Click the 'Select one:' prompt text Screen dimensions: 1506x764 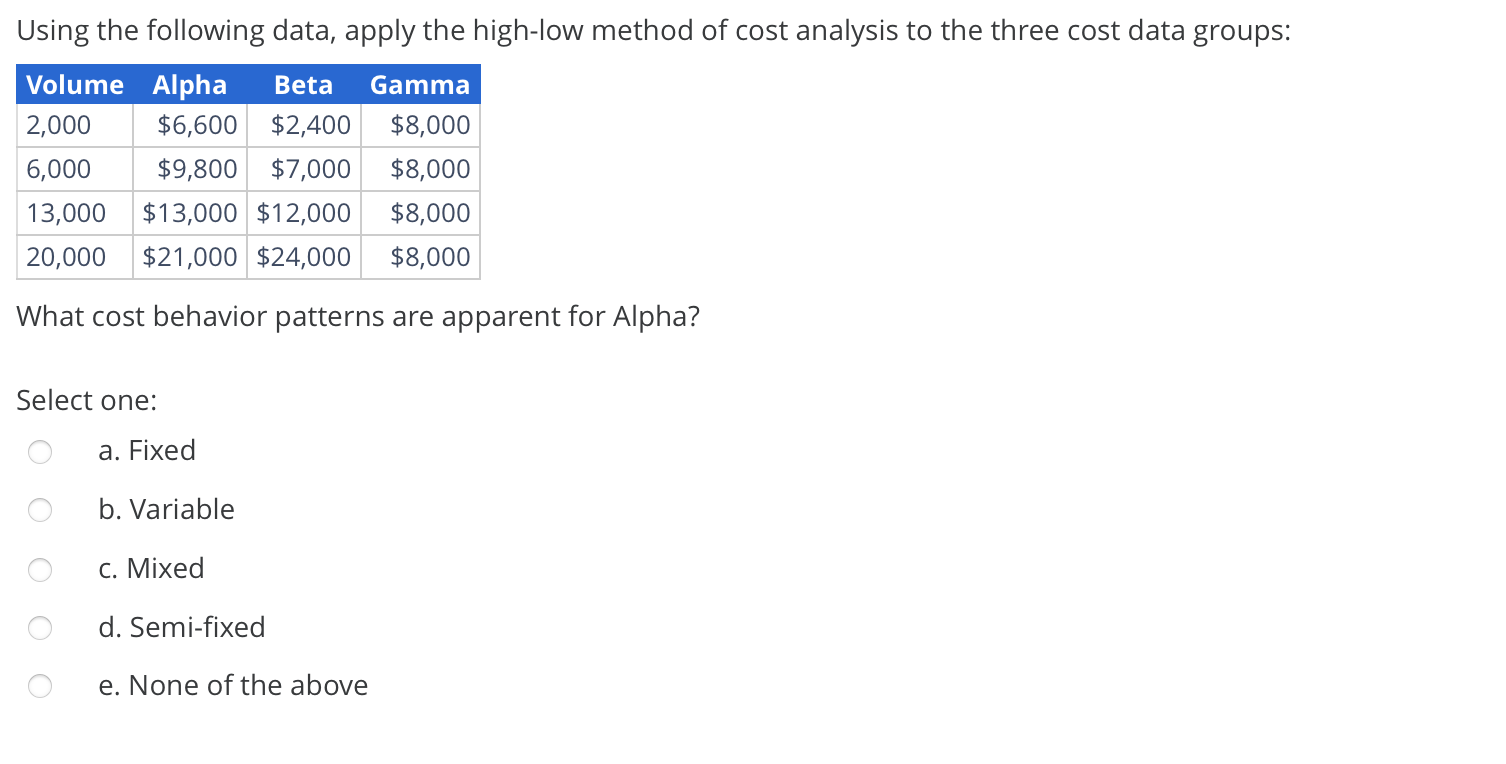(86, 400)
